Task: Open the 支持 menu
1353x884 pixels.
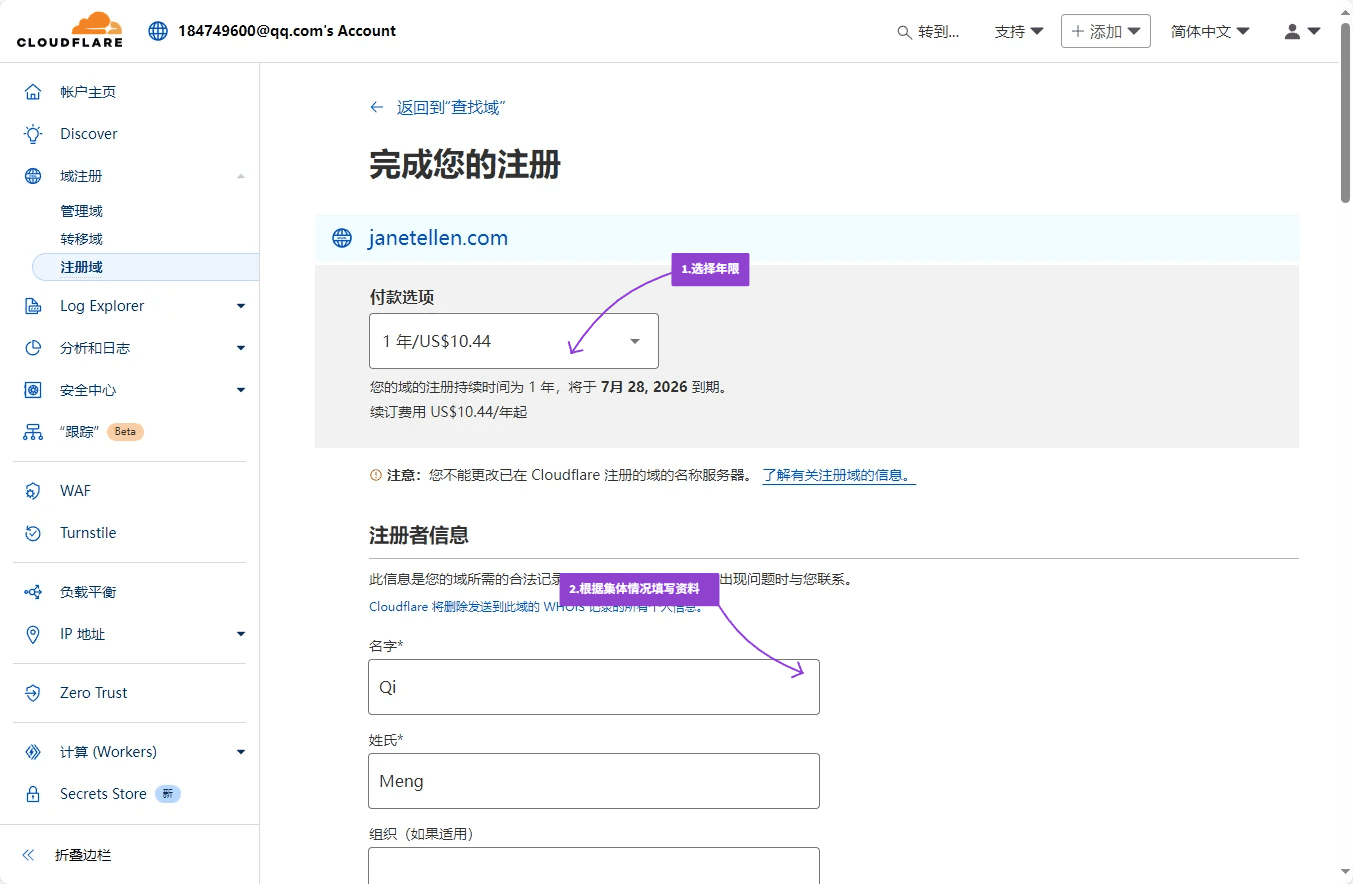Action: (1018, 31)
